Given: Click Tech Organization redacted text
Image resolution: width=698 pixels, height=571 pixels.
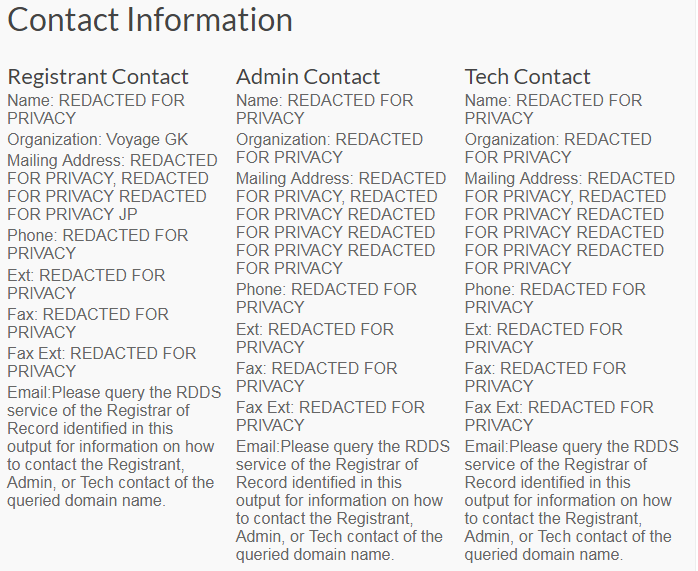Looking at the screenshot, I should click(x=558, y=148).
